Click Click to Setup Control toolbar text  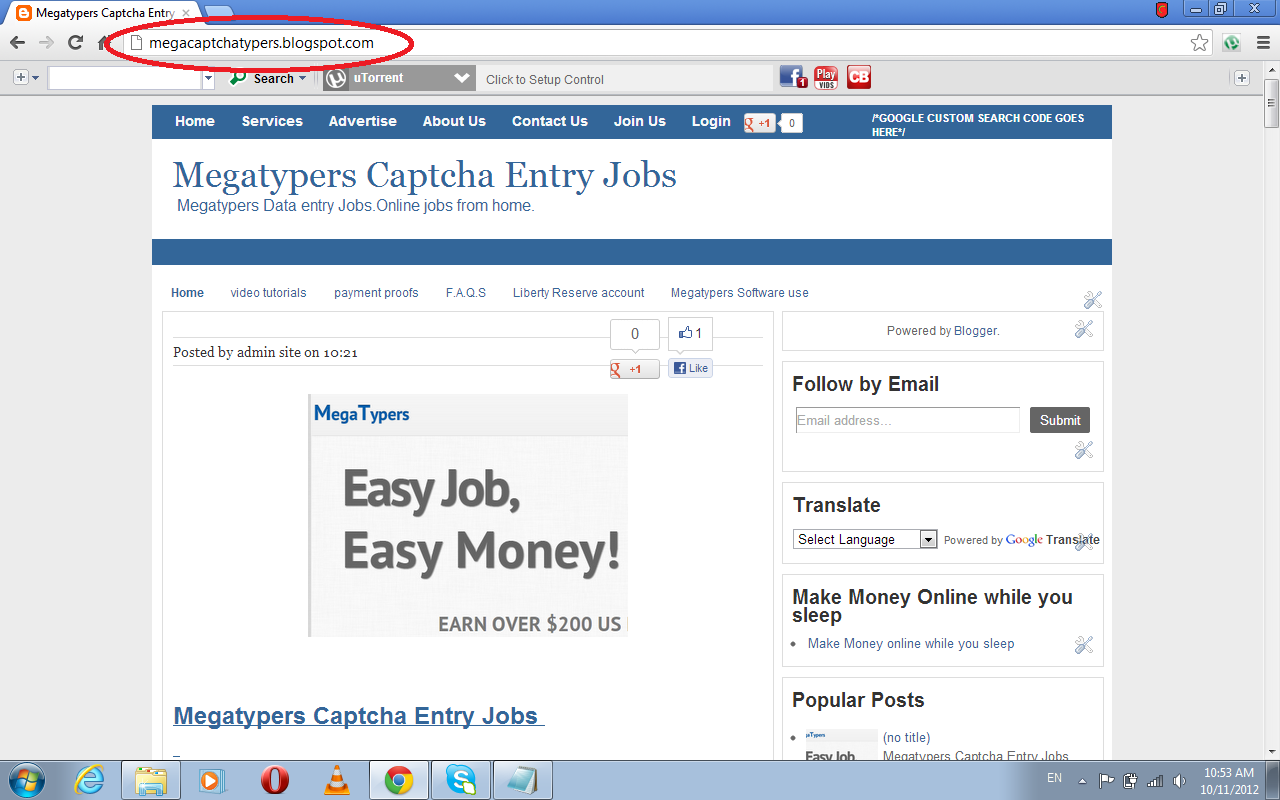click(x=545, y=79)
